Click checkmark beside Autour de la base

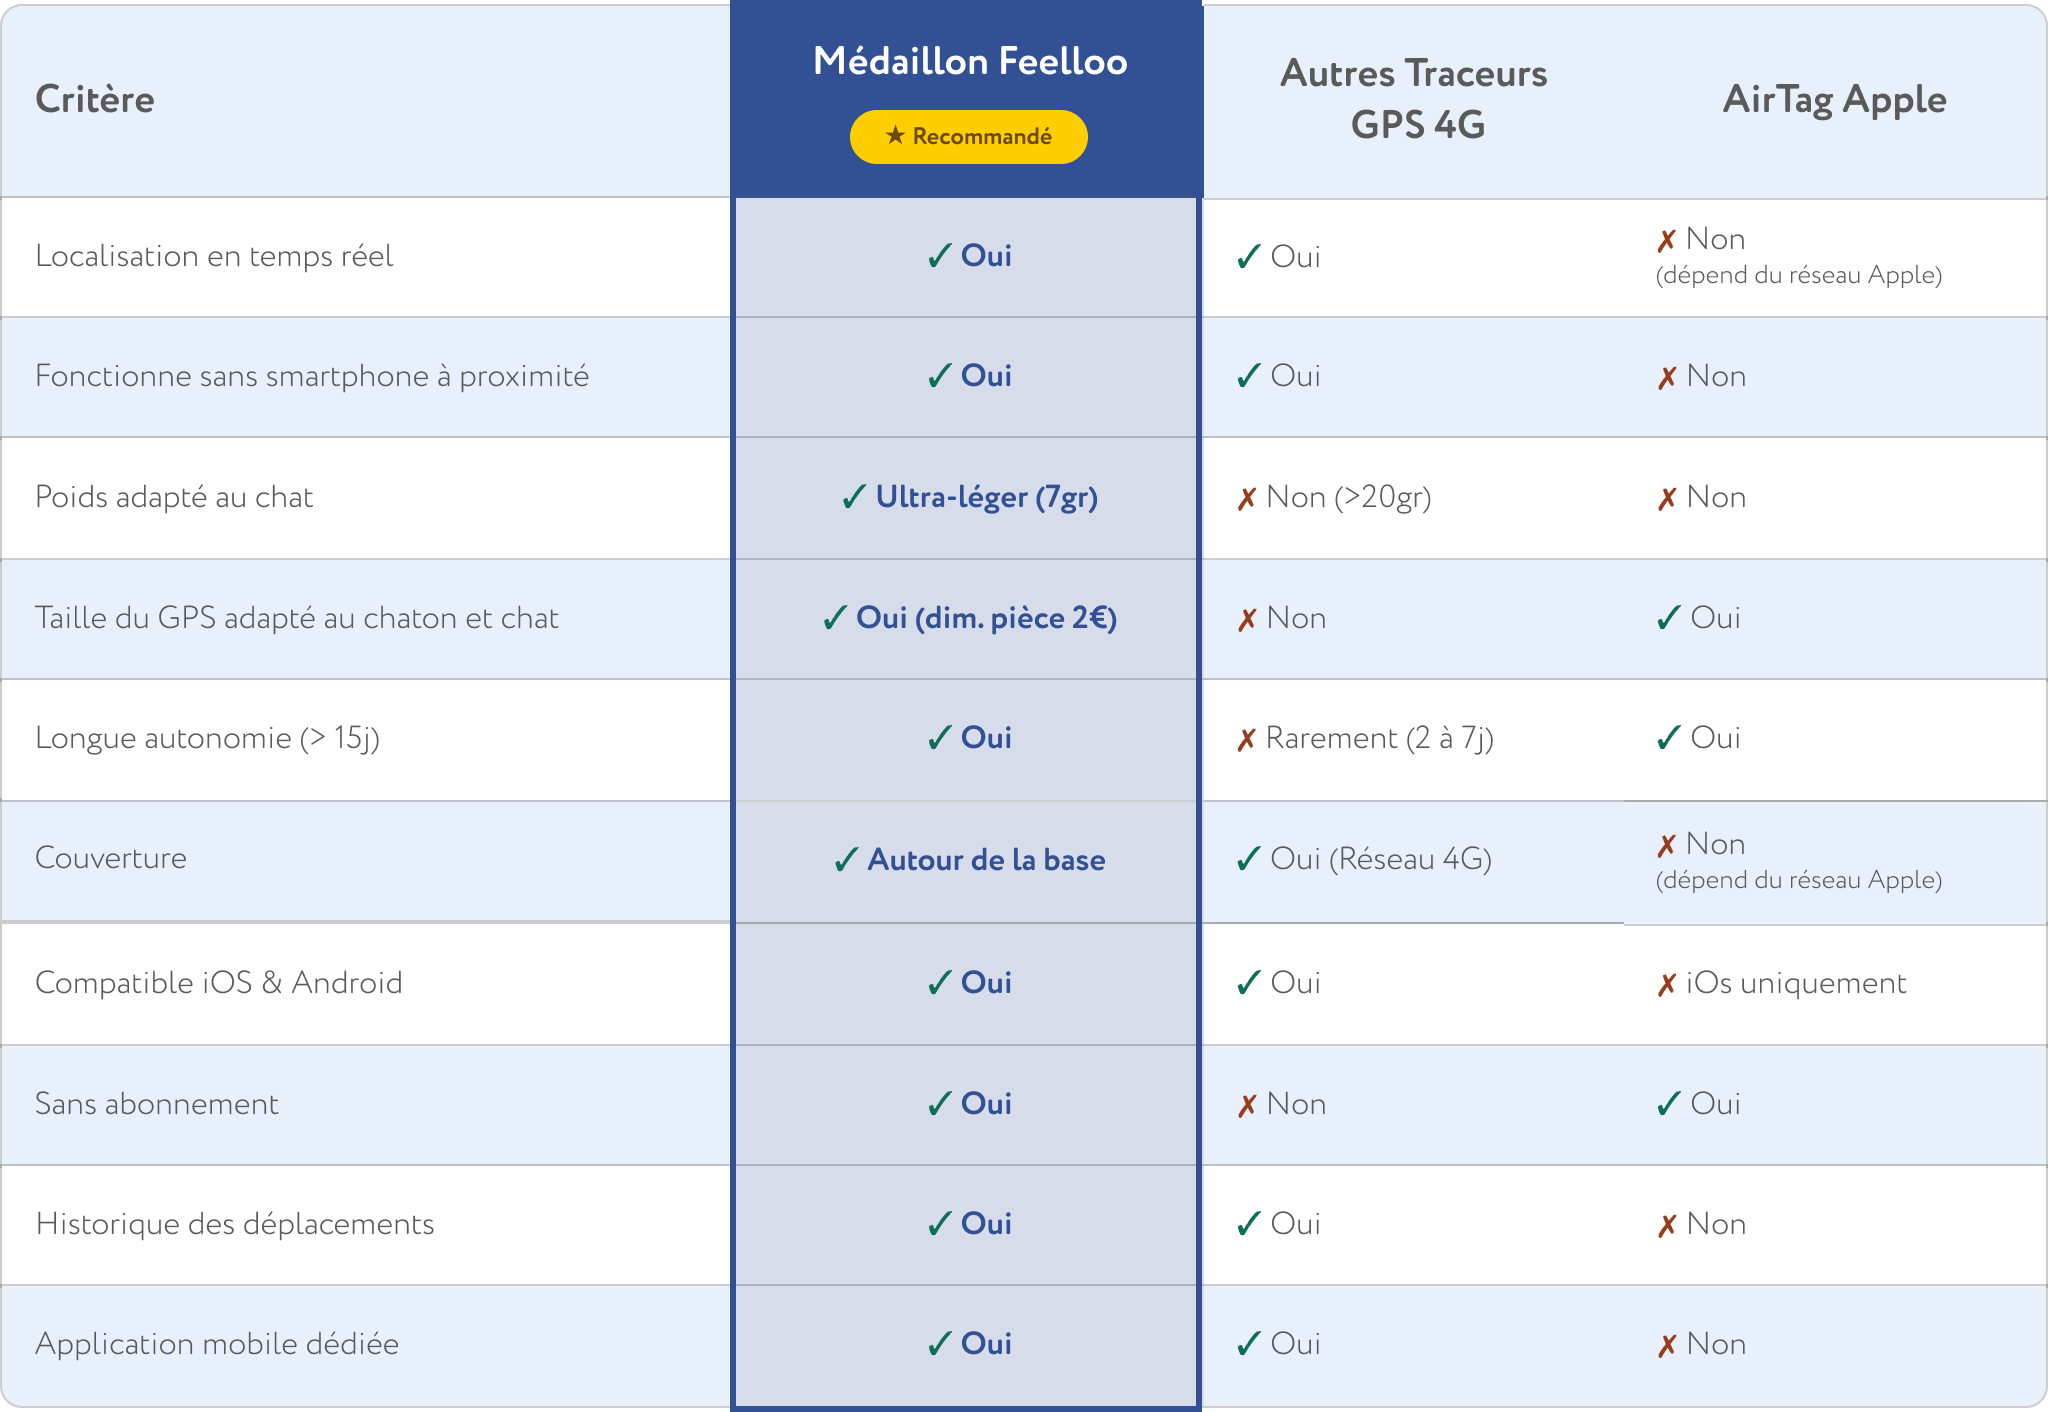846,860
